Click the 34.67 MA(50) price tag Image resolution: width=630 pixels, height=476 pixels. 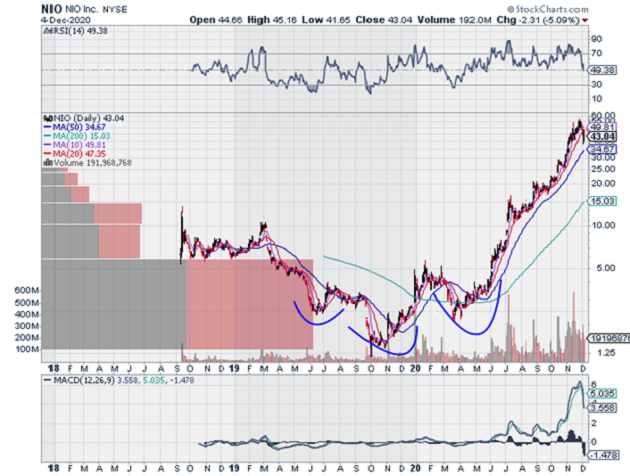pyautogui.click(x=602, y=149)
